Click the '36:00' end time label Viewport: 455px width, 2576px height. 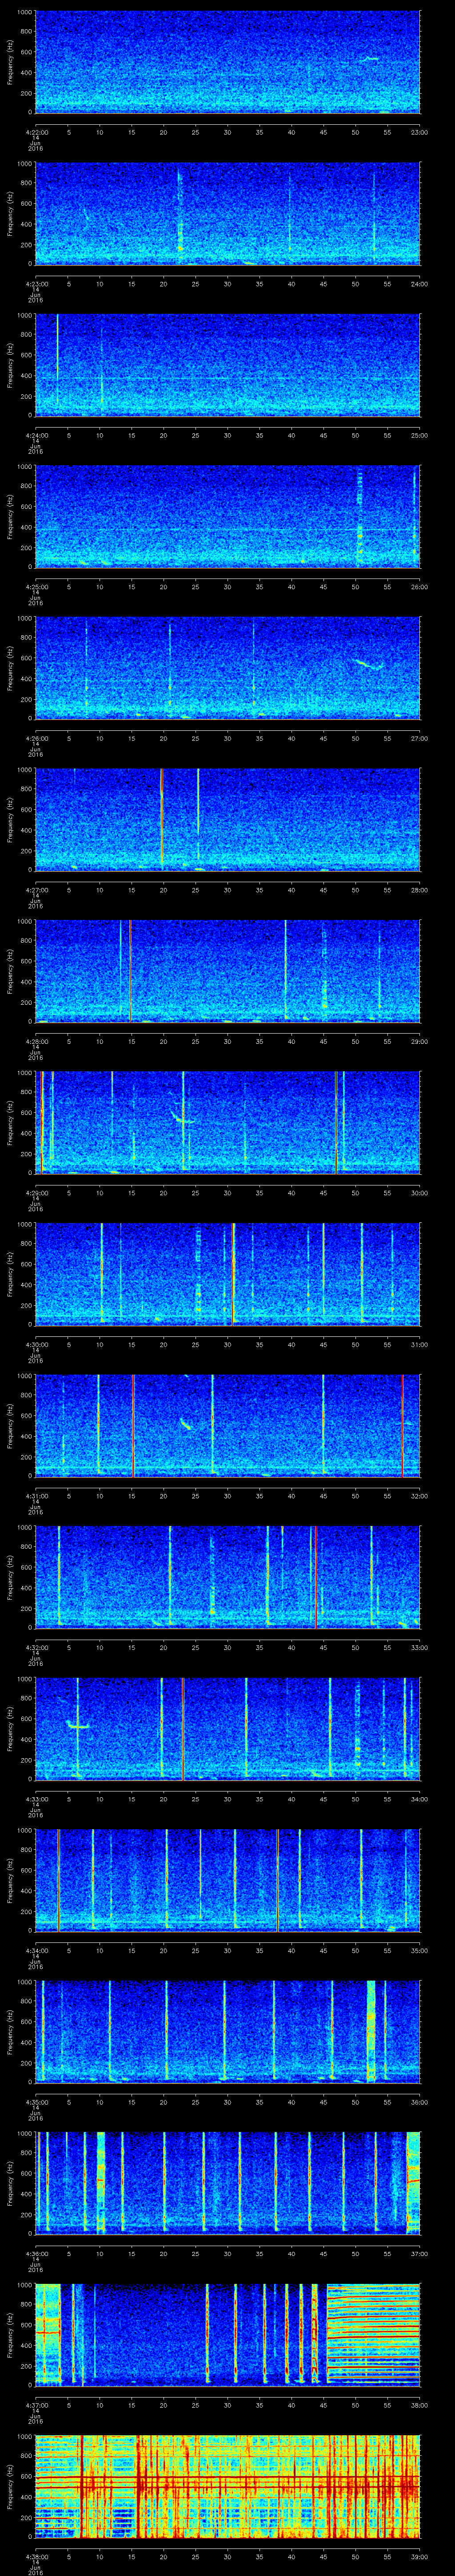(x=419, y=2101)
